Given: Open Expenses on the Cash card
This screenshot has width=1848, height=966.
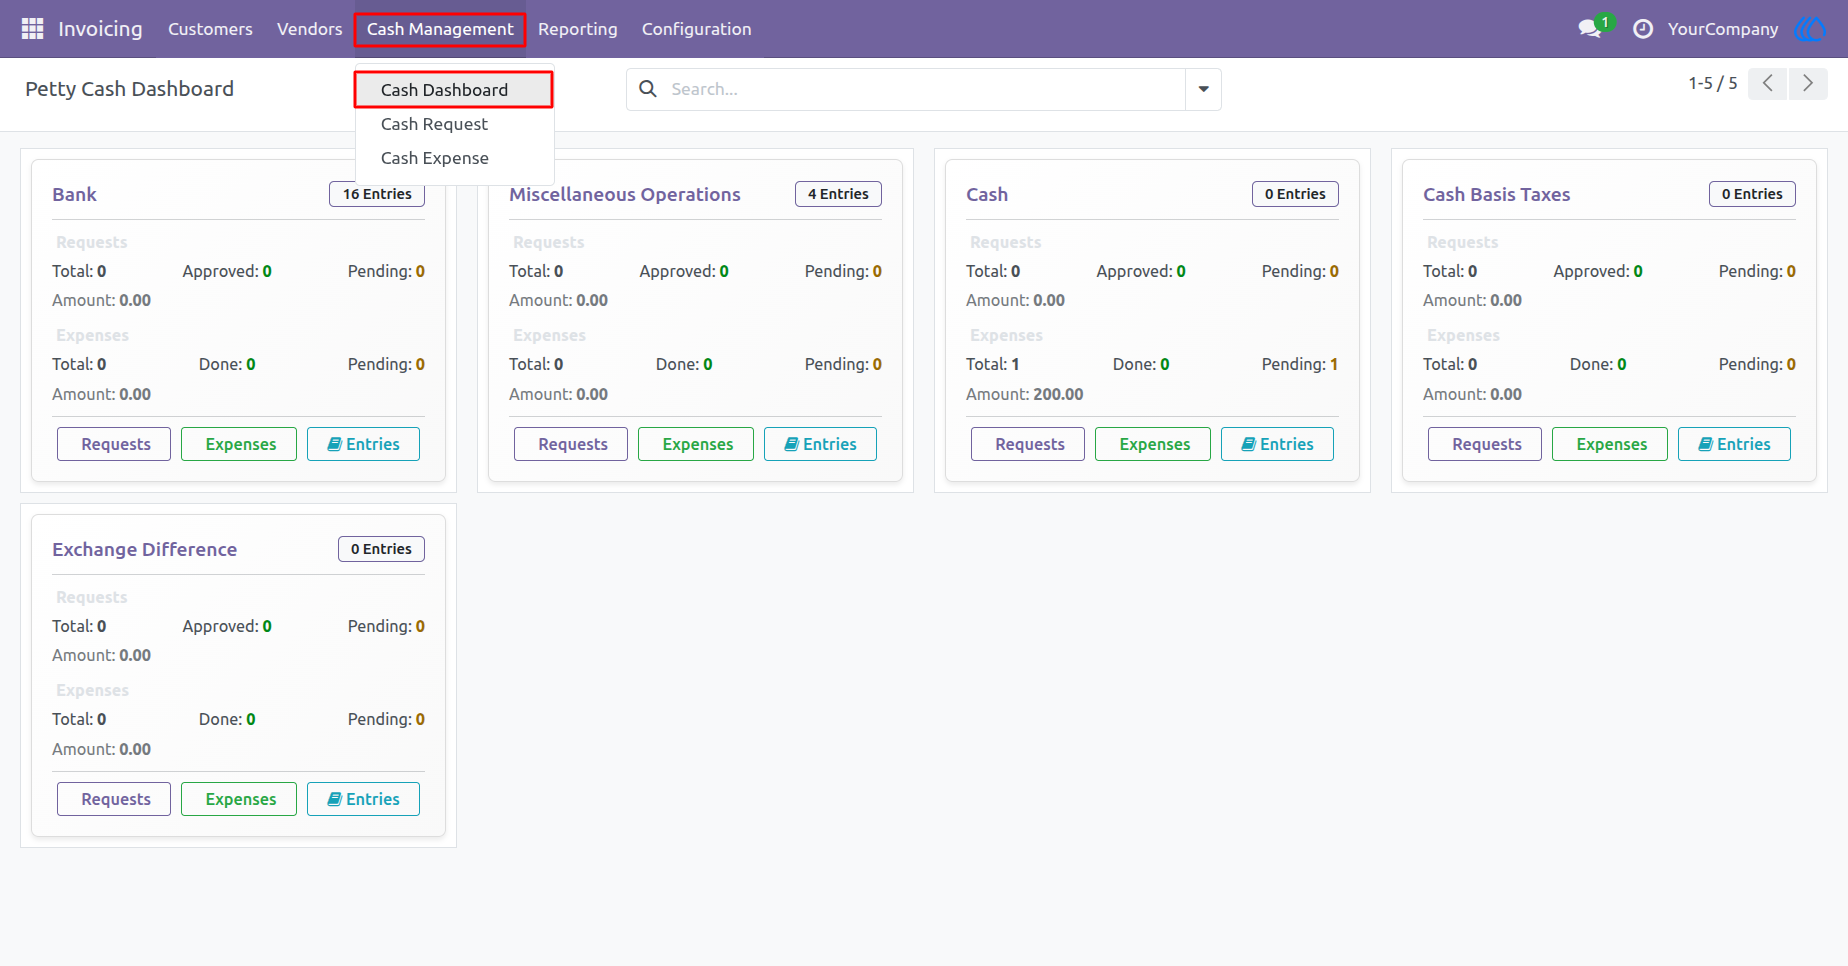Looking at the screenshot, I should (x=1153, y=444).
